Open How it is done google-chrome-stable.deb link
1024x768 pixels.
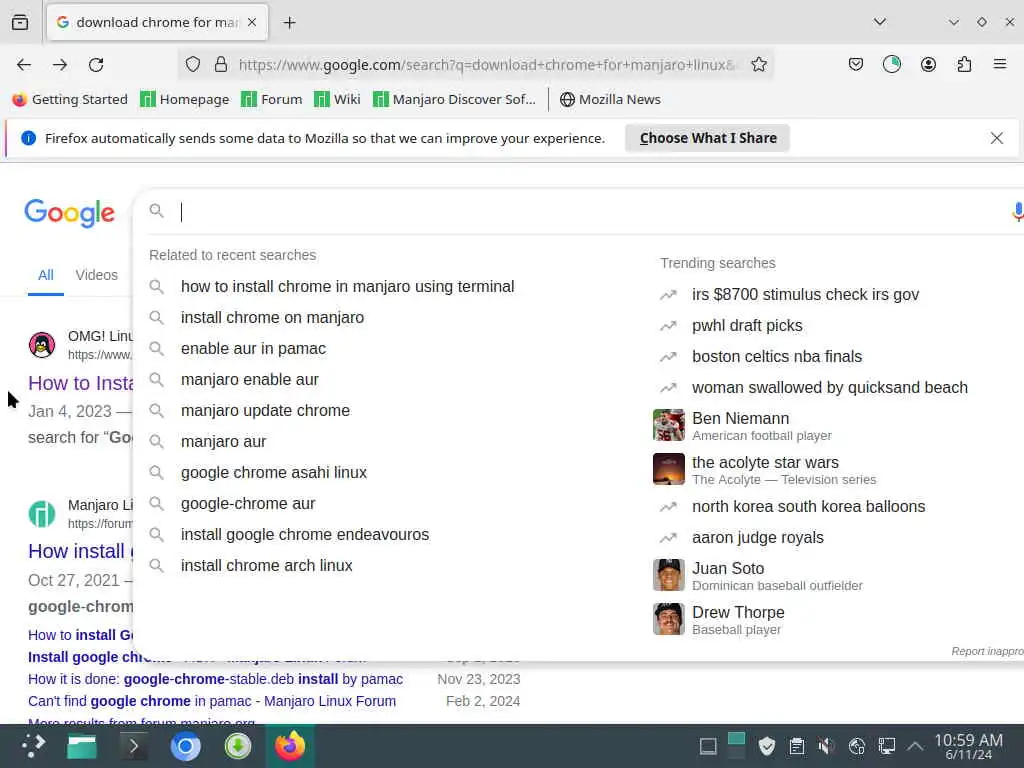pyautogui.click(x=215, y=679)
